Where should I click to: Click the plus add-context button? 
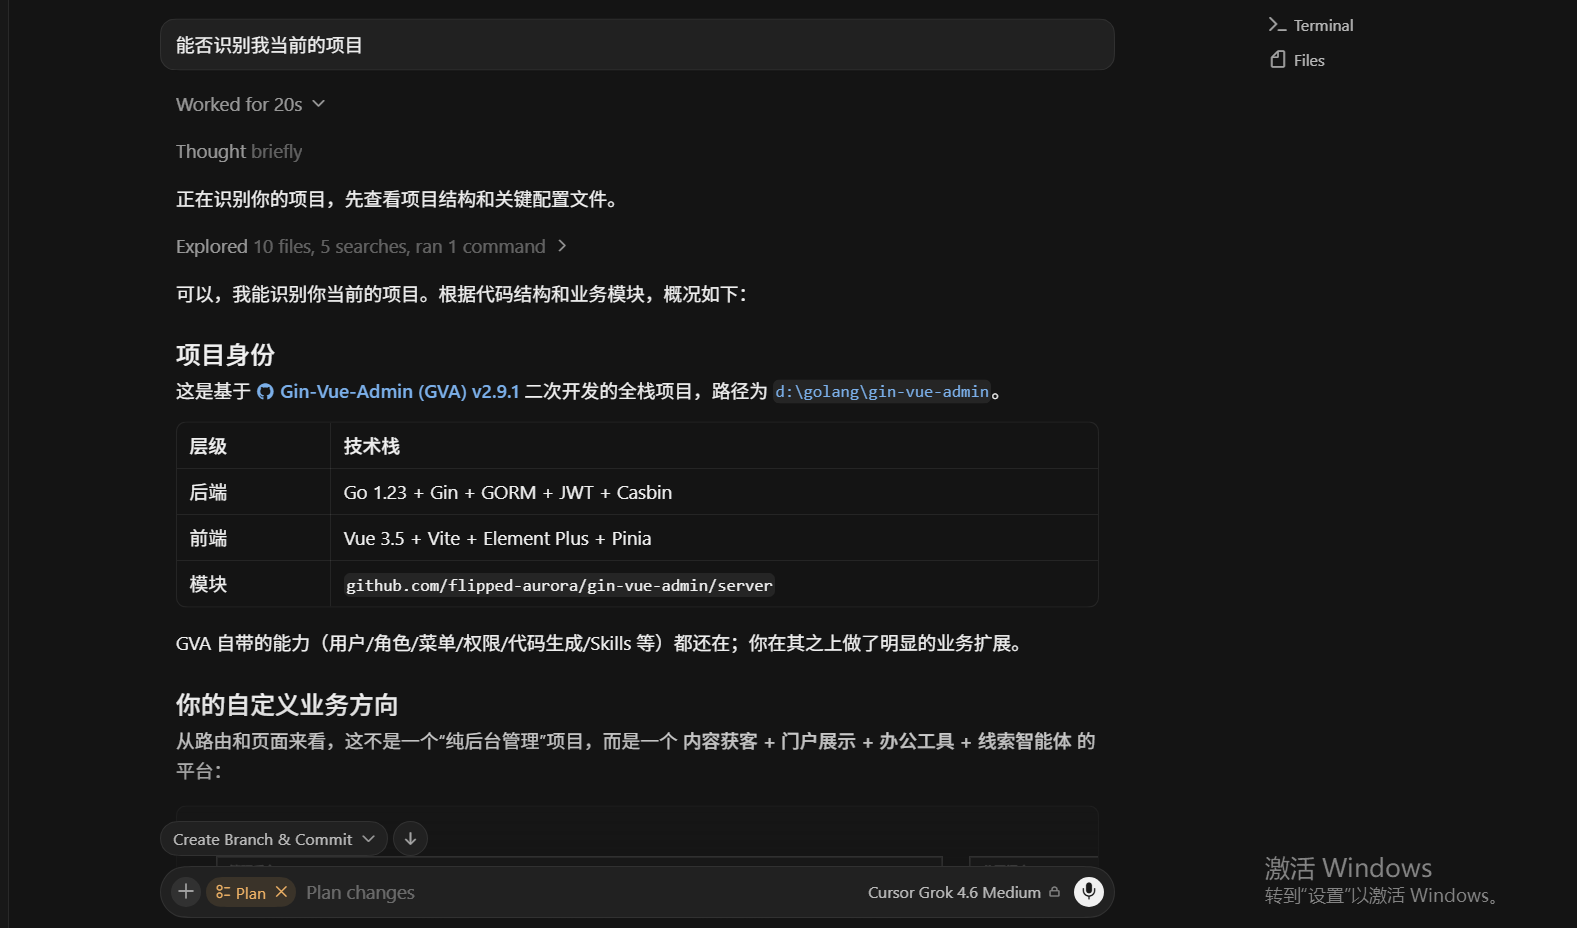(x=186, y=891)
